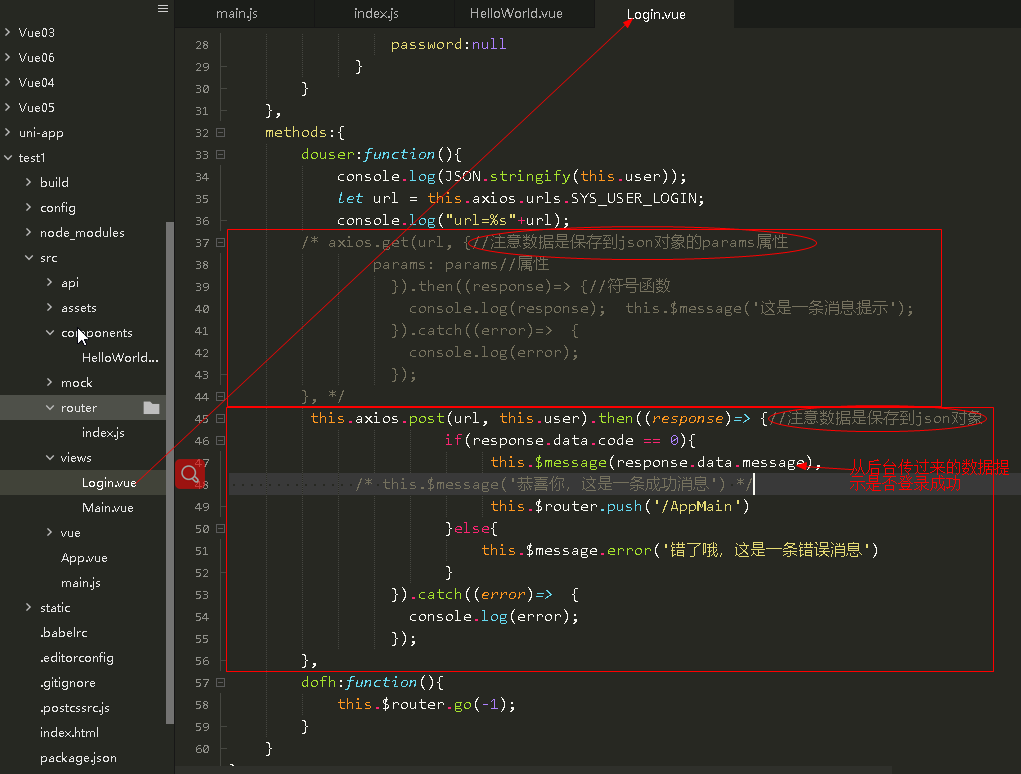Click line number 51 in the gutter
Image resolution: width=1021 pixels, height=774 pixels.
coord(202,551)
